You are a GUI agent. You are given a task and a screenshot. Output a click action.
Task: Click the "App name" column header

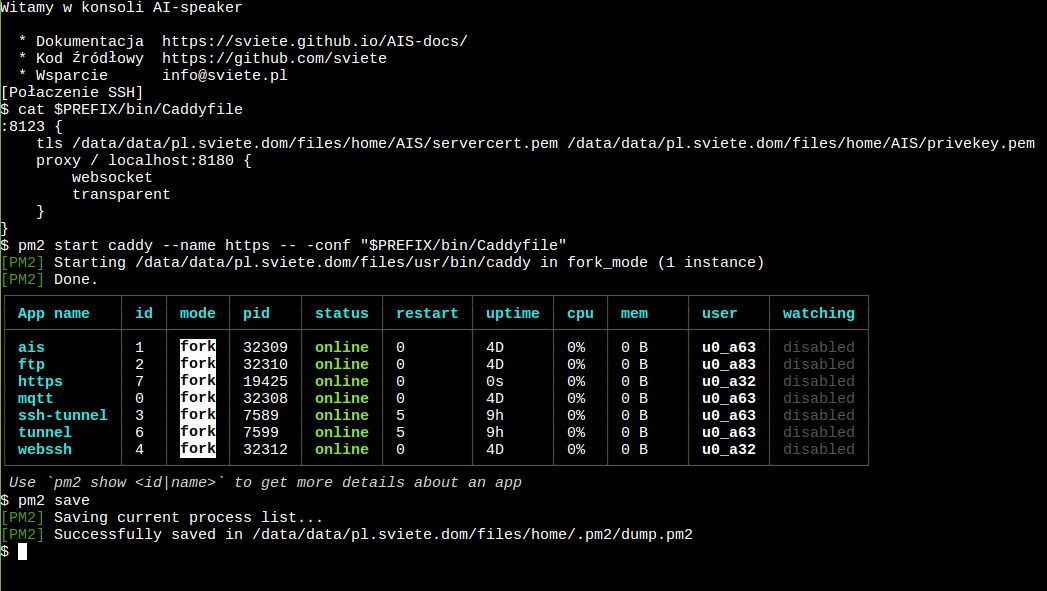point(54,313)
